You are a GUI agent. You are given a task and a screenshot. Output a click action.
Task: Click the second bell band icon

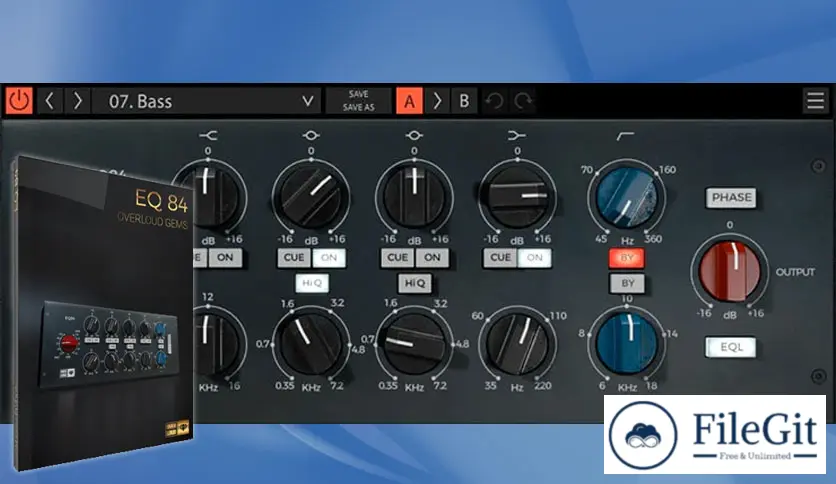pos(414,136)
